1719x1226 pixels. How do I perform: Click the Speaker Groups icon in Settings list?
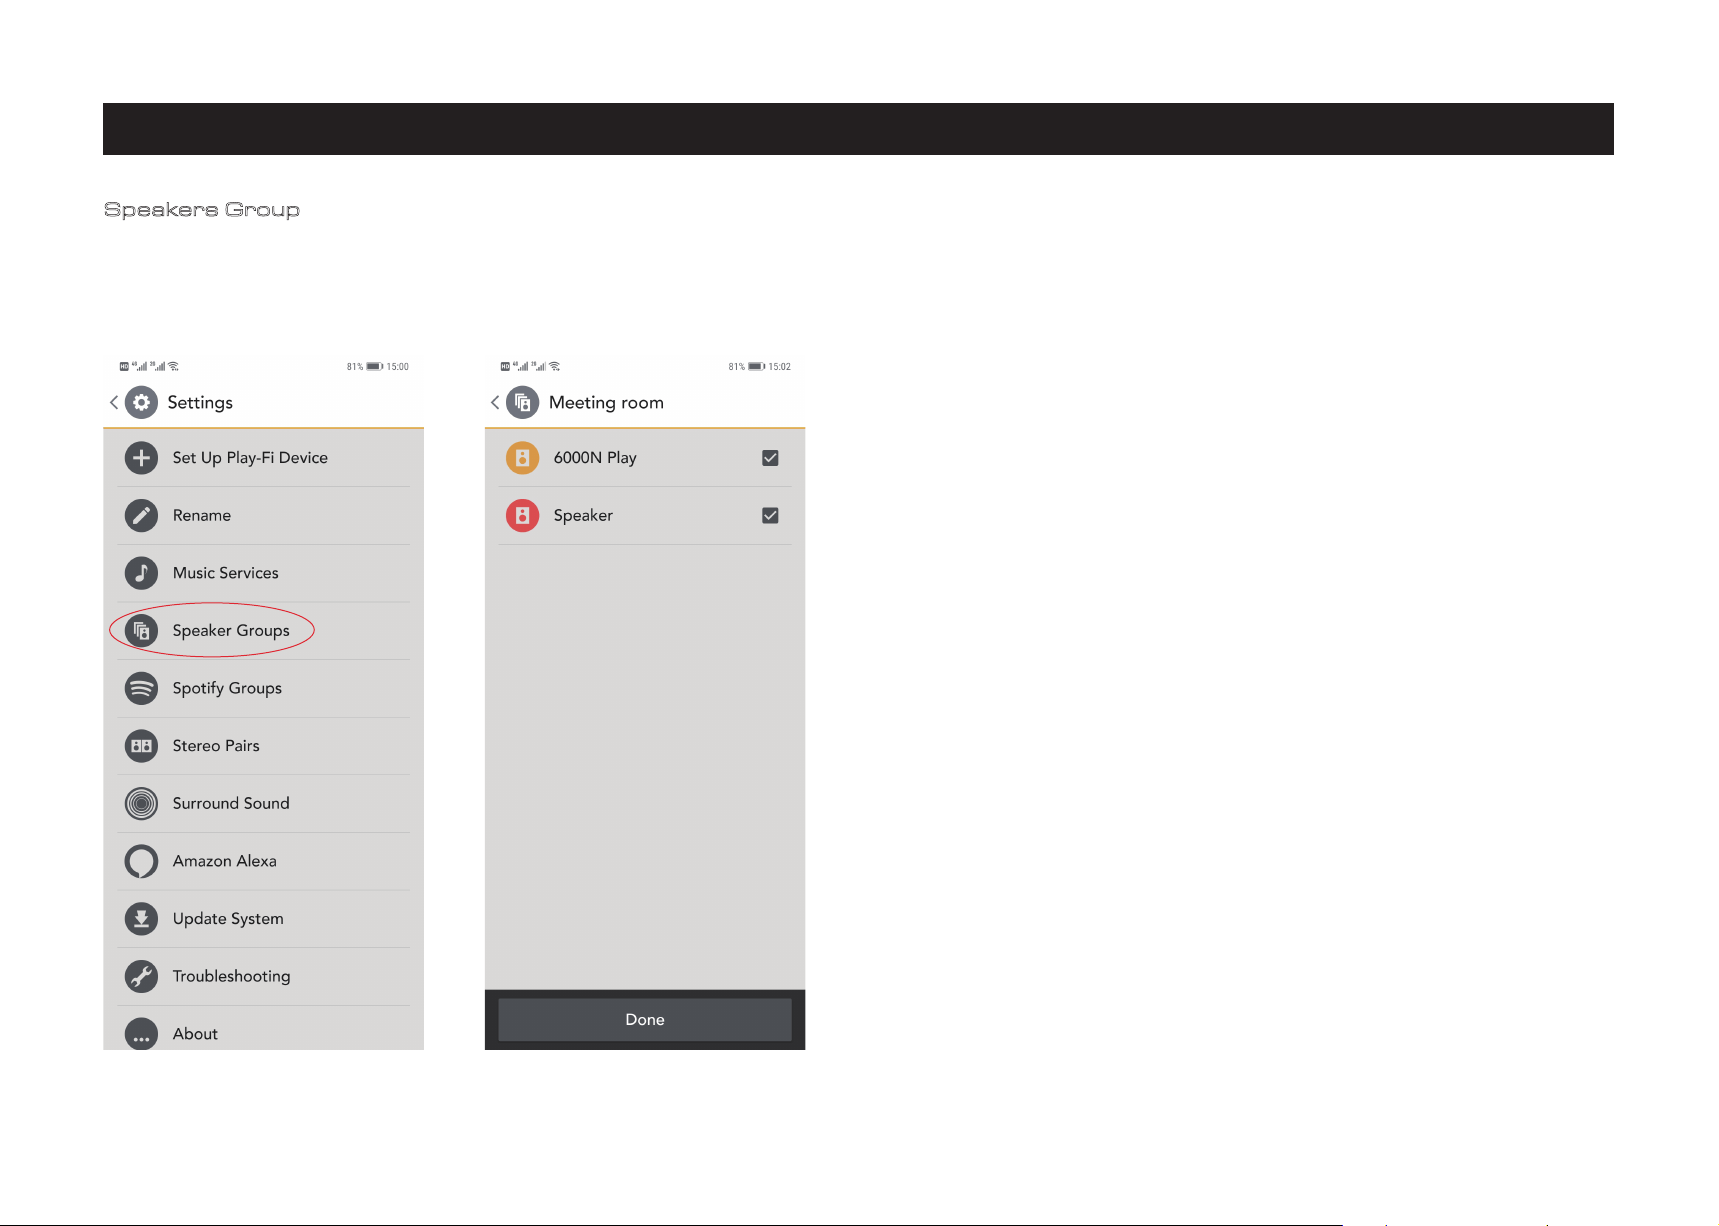click(141, 631)
